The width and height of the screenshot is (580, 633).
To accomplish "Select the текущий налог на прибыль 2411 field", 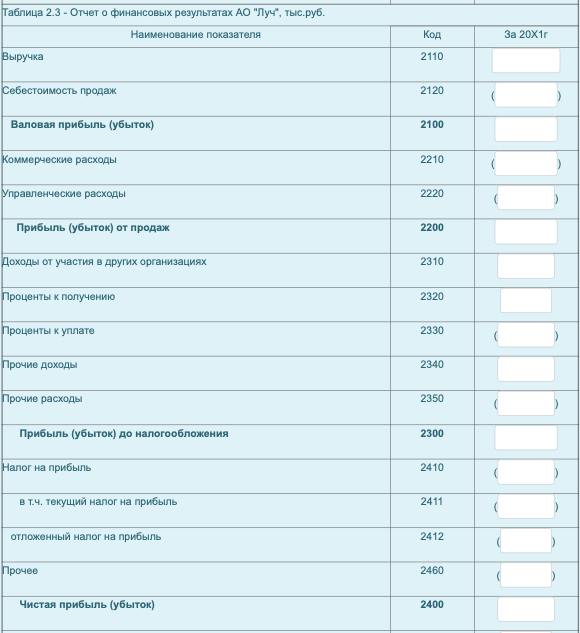I will [526, 506].
